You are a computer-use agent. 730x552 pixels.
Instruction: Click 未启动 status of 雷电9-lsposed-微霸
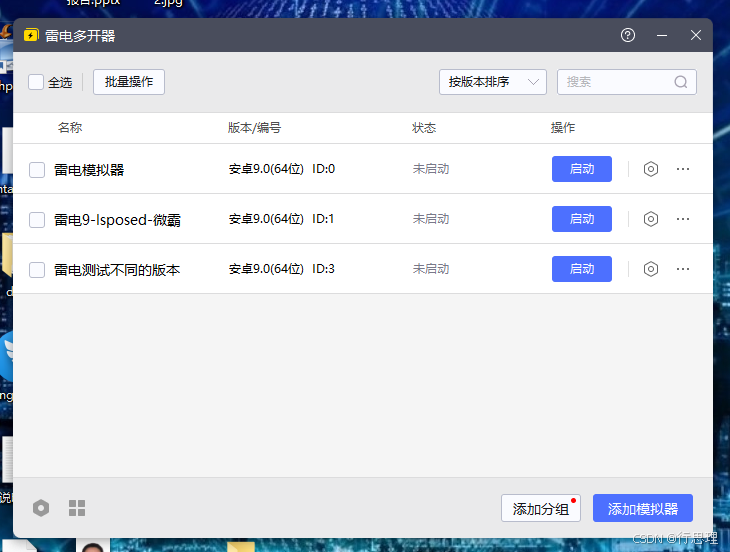tap(431, 219)
